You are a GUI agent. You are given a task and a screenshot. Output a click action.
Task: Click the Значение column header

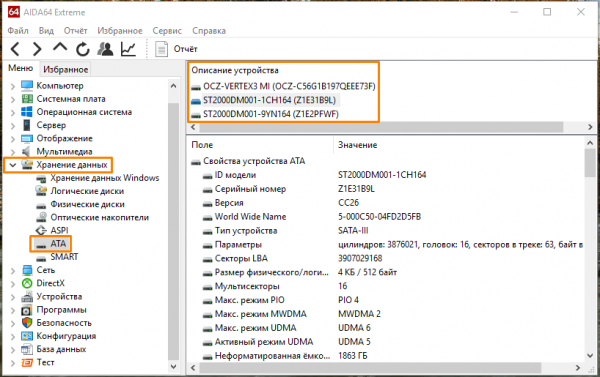click(357, 145)
